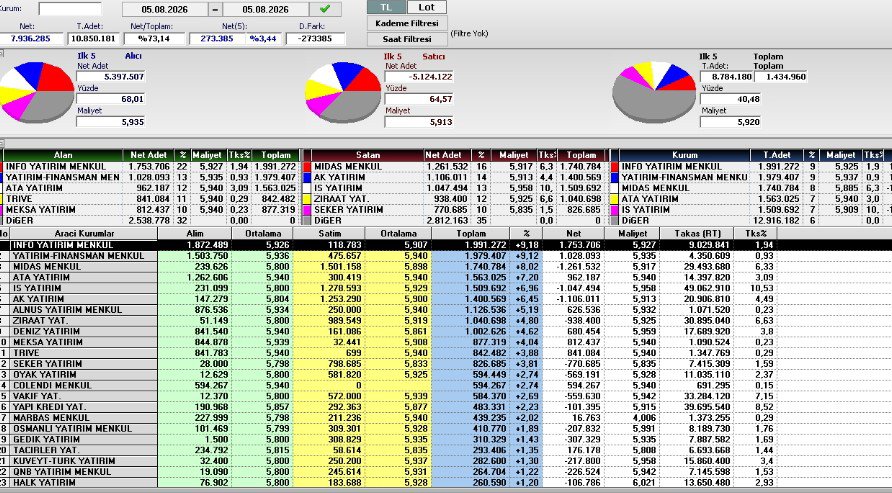This screenshot has width=892, height=493.
Task: Click blue swatch beside AK YATIRIM in Satan list
Action: click(307, 177)
